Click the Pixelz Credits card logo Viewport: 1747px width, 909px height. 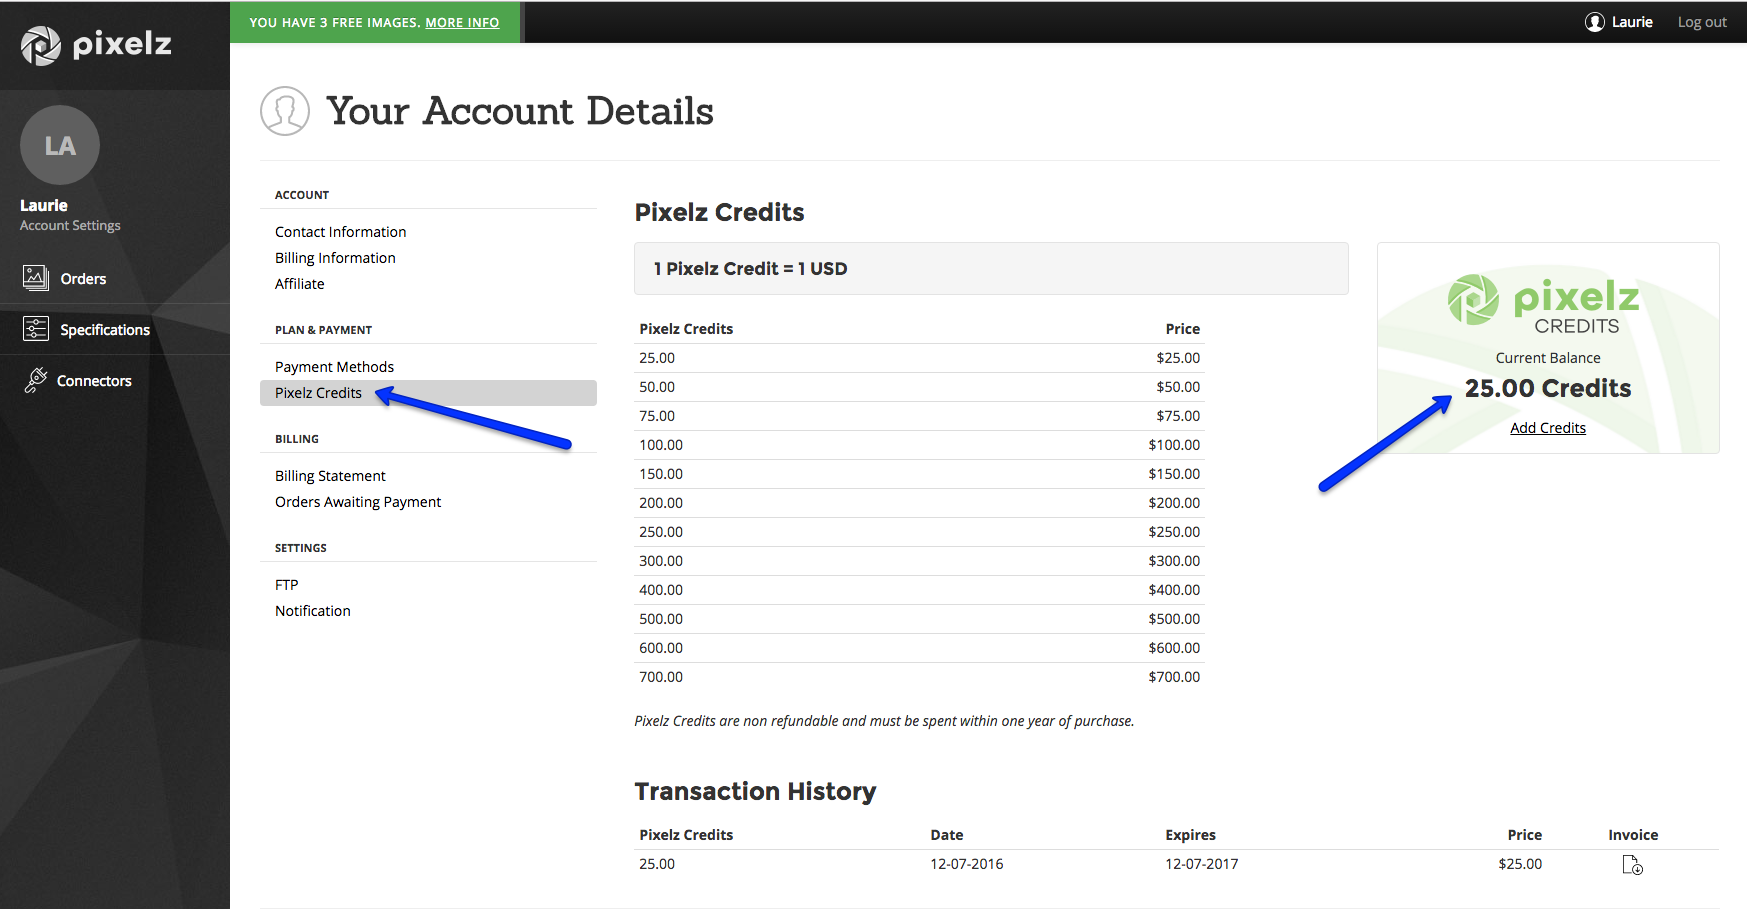[x=1545, y=305]
